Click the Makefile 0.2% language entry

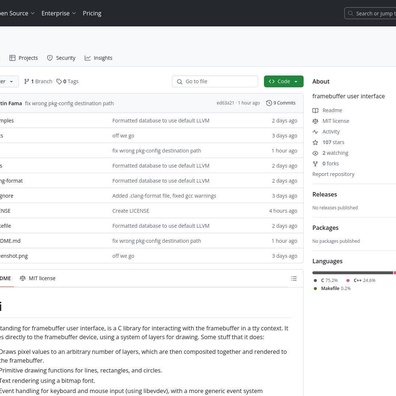332,288
